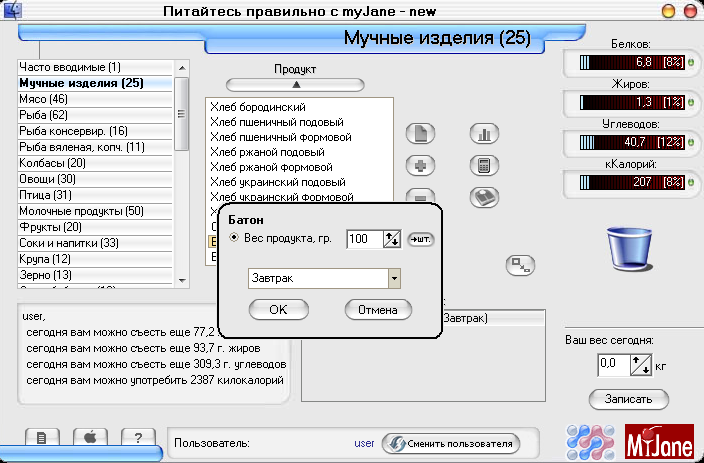The height and width of the screenshot is (463, 704).
Task: Switch to pieces with the 'шт.' button
Action: point(421,239)
